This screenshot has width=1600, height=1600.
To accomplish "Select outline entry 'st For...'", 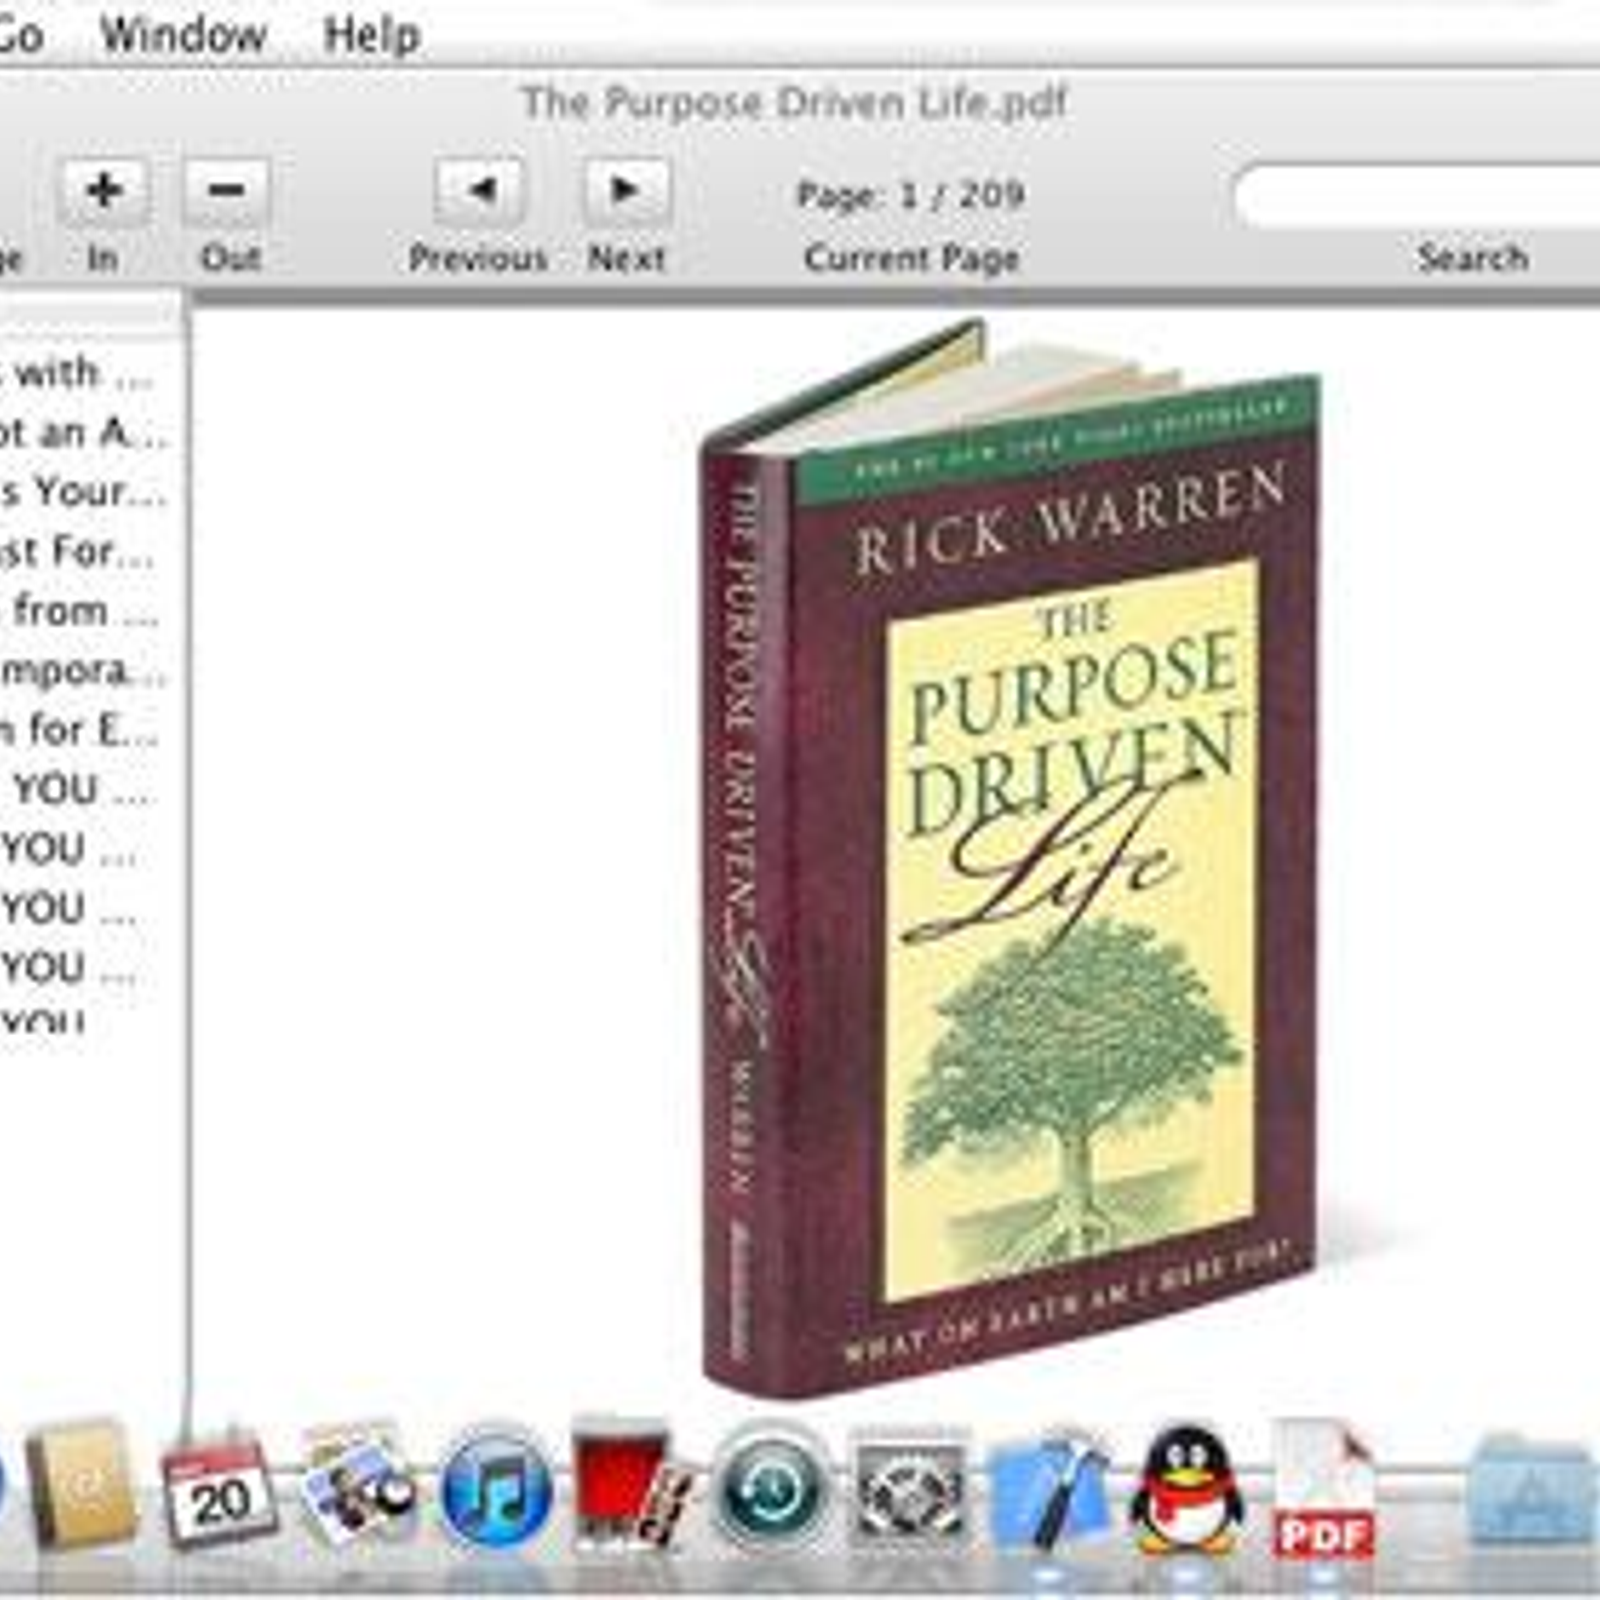I will [78, 551].
